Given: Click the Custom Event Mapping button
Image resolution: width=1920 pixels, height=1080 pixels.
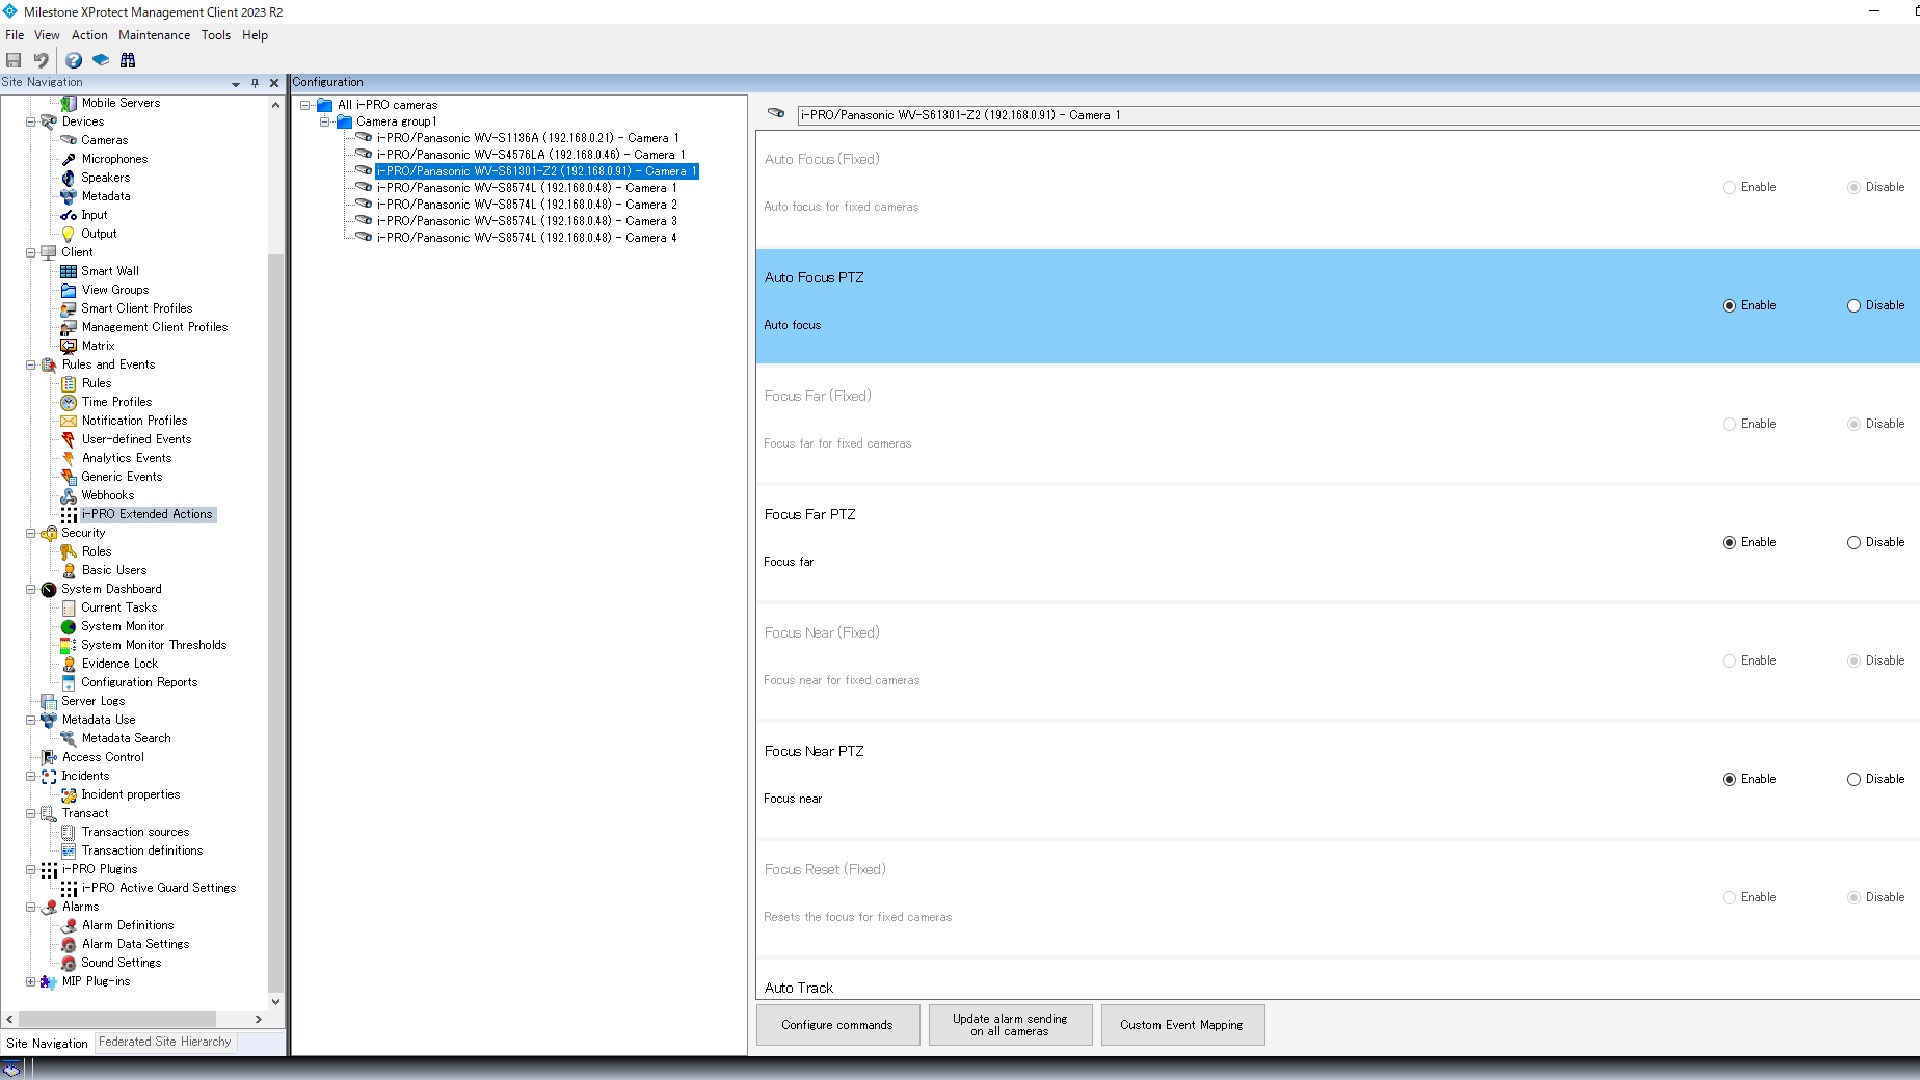Looking at the screenshot, I should coord(1182,1025).
